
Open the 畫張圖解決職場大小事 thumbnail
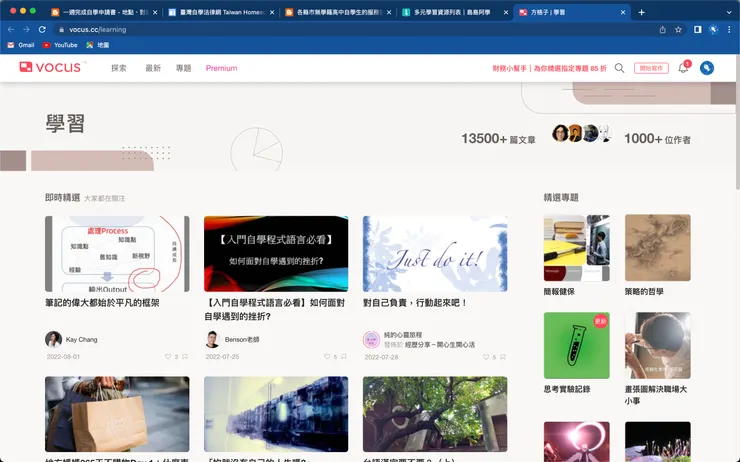pyautogui.click(x=657, y=345)
